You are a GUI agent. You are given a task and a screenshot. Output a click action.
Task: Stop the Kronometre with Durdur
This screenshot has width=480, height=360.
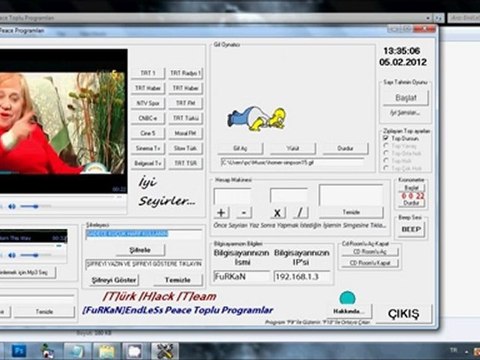[411, 203]
